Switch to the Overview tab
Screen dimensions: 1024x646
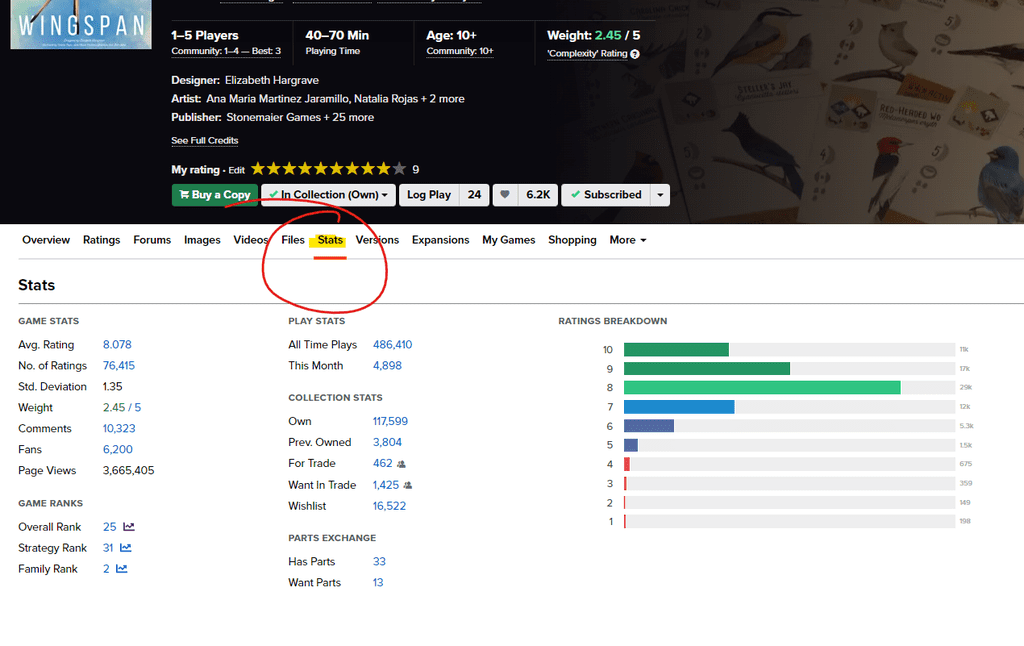[46, 240]
